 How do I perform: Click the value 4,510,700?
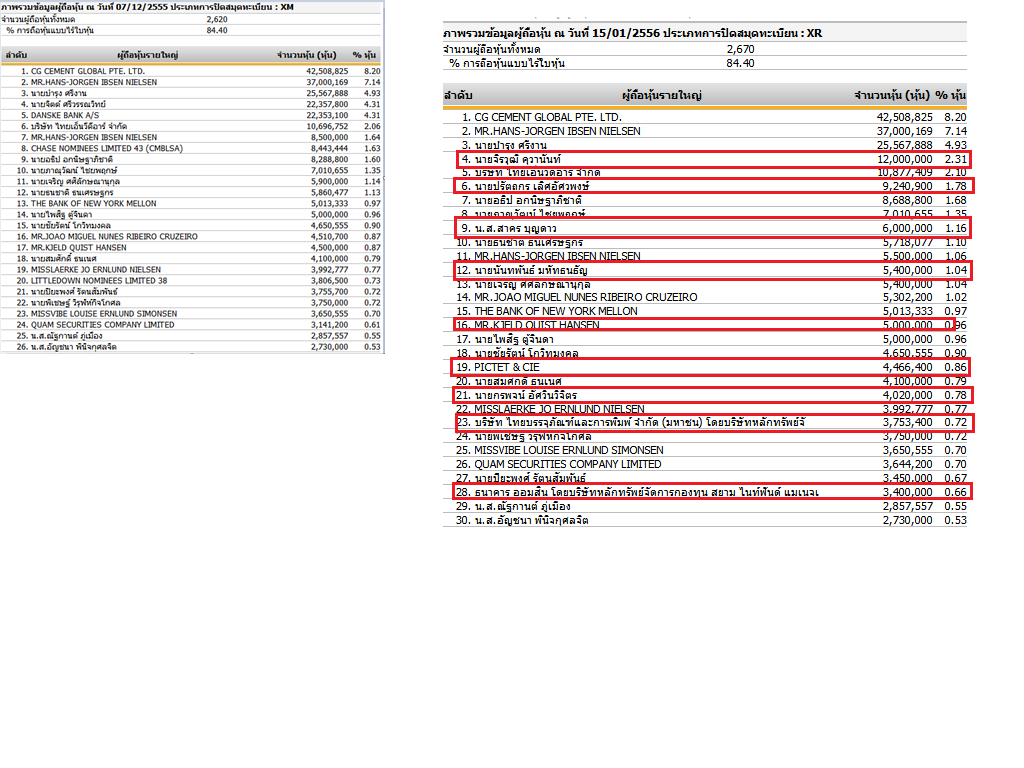click(329, 236)
